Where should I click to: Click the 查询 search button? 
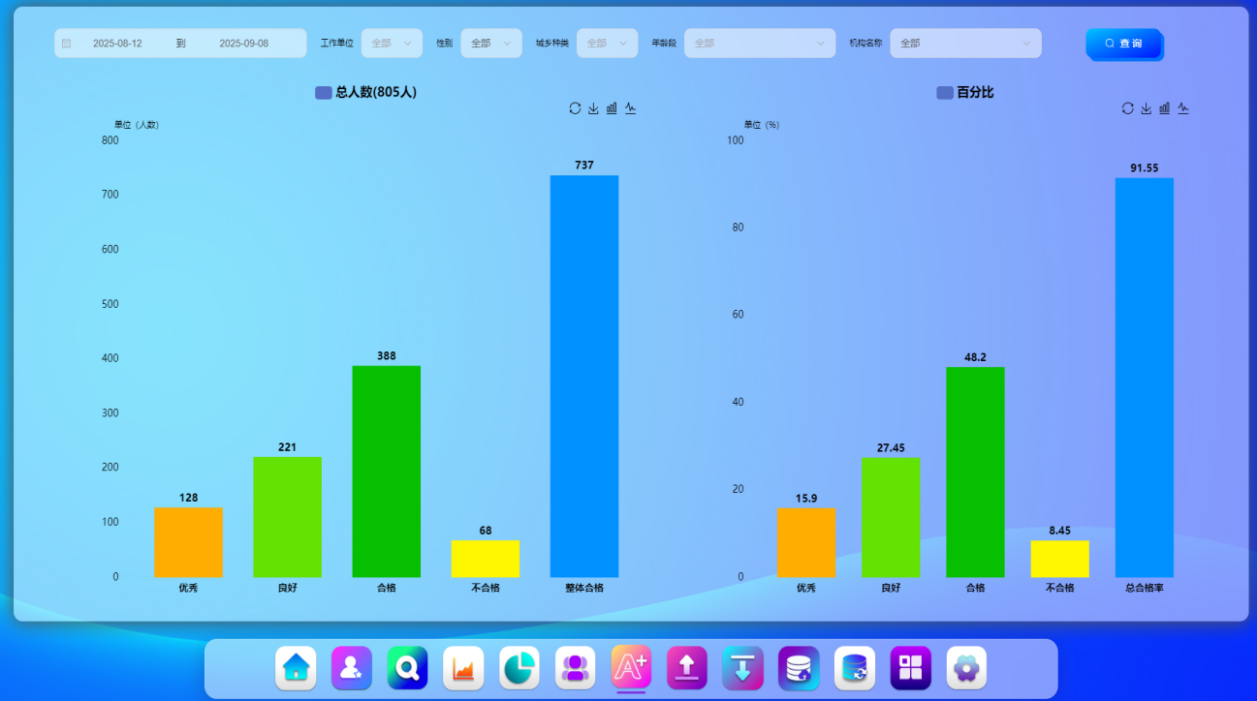[1123, 43]
